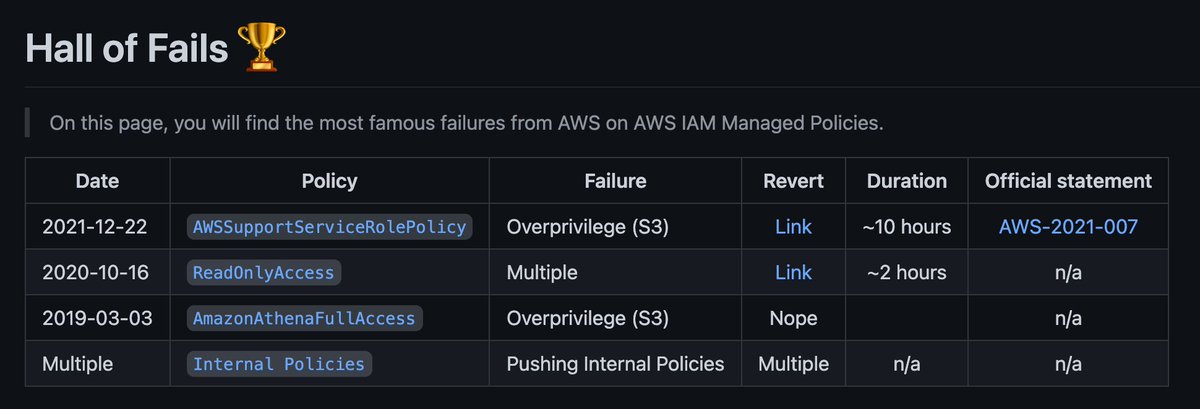This screenshot has width=1200, height=409.
Task: Follow the Revert Link for 2021-12-22
Action: pyautogui.click(x=793, y=227)
